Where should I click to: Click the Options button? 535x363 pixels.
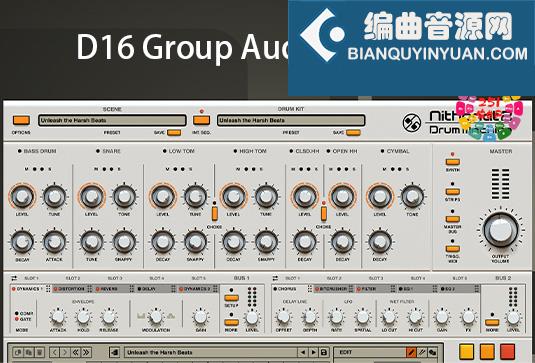pyautogui.click(x=21, y=120)
